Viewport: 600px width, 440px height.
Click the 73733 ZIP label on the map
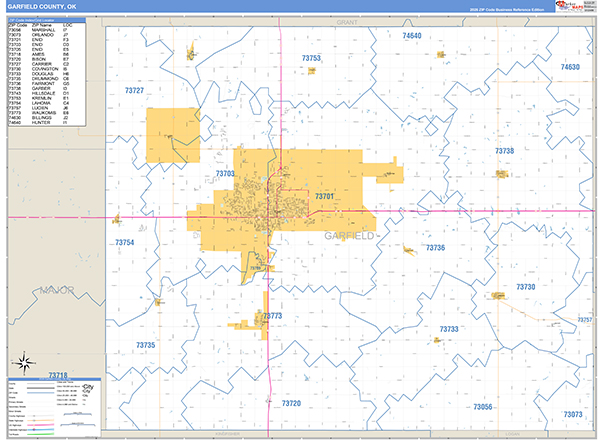click(x=449, y=329)
